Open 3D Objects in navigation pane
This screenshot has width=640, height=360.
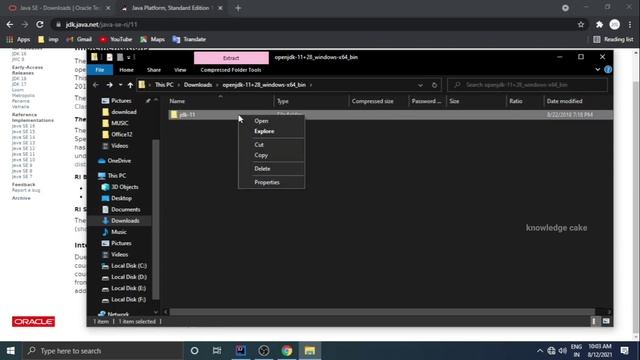(x=124, y=187)
